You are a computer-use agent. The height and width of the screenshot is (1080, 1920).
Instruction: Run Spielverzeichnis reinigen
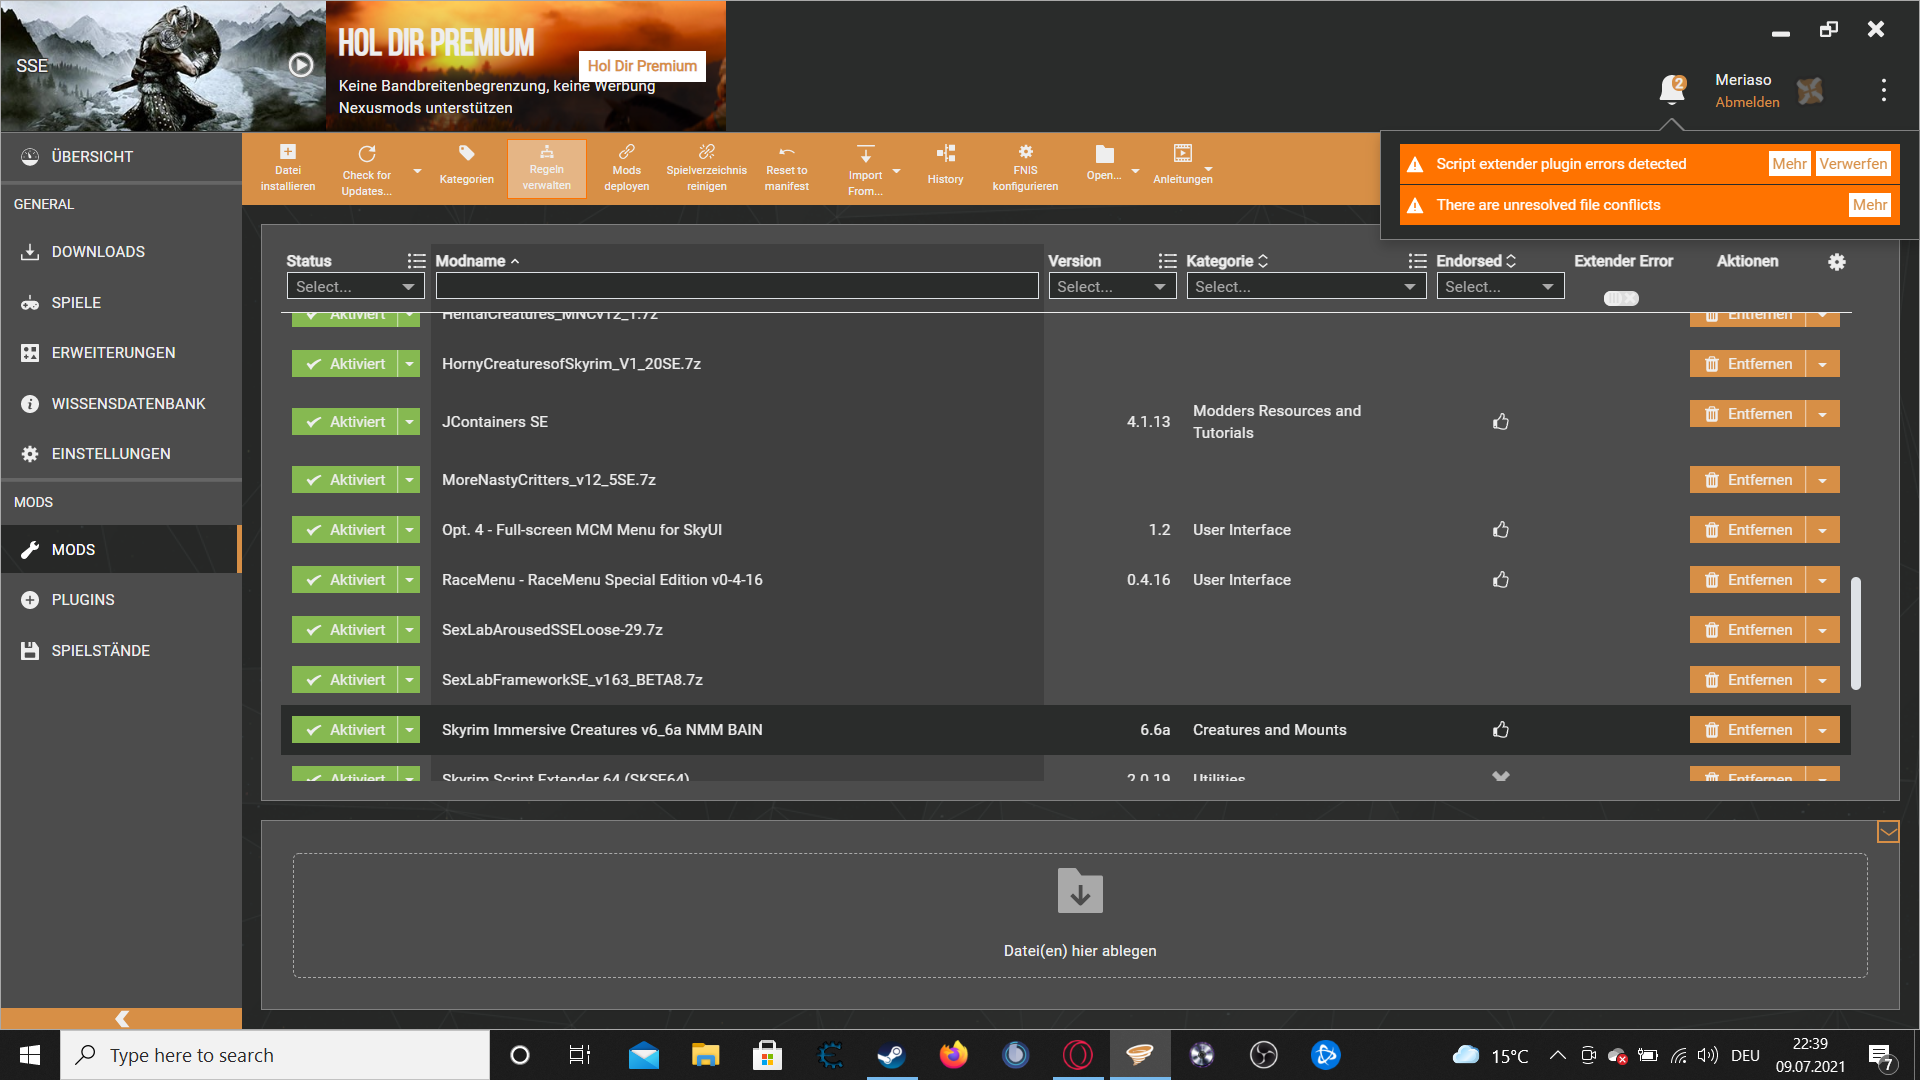(x=707, y=168)
